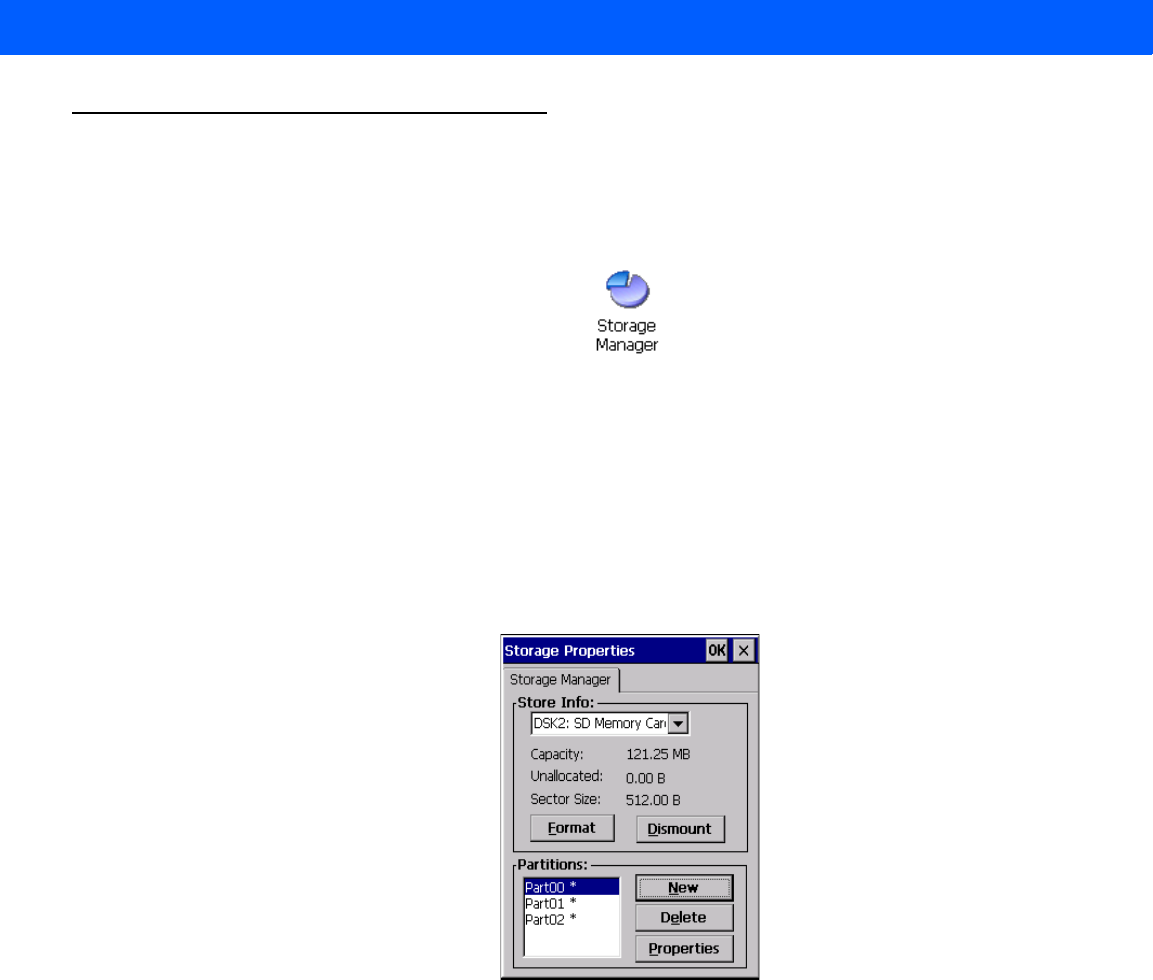
Task: Click the Unallocated value 0.00 B
Action: coord(646,778)
